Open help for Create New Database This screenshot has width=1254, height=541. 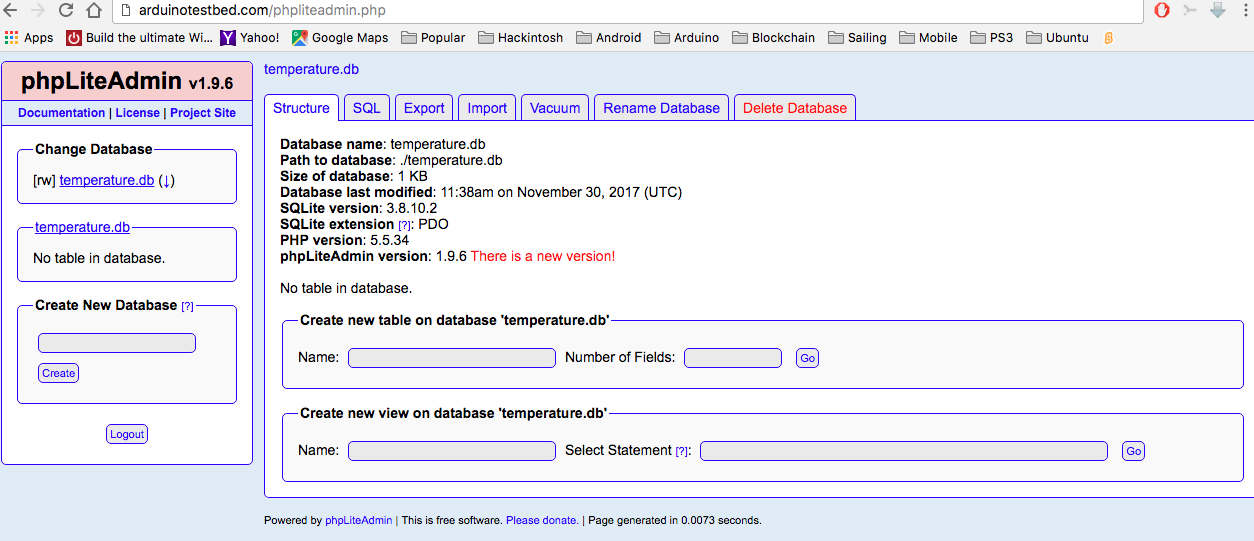point(187,306)
